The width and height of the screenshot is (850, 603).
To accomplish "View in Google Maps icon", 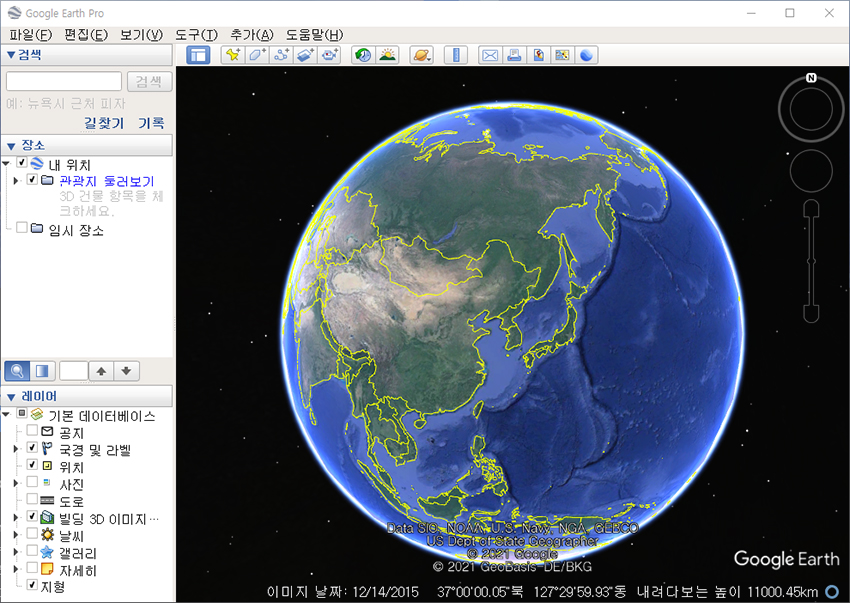I will point(562,55).
